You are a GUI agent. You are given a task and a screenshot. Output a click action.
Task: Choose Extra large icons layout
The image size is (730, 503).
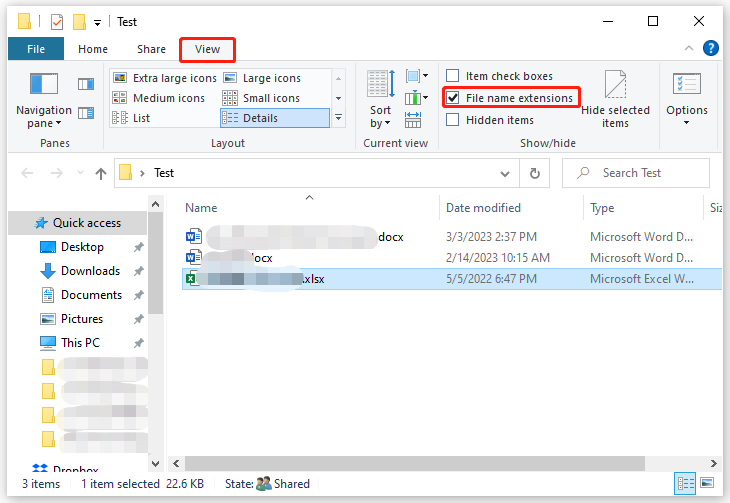click(x=165, y=78)
